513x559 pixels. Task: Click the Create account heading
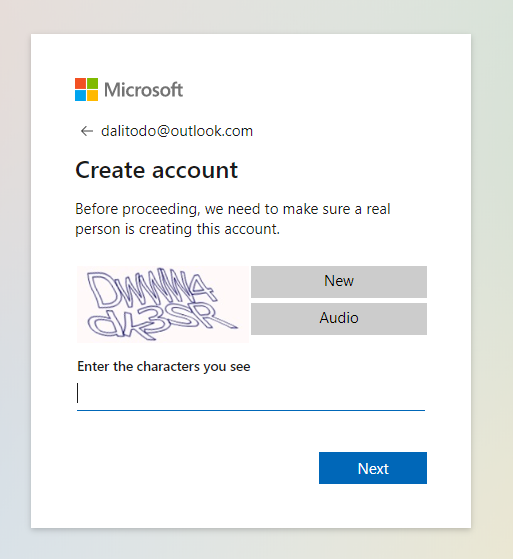click(157, 170)
